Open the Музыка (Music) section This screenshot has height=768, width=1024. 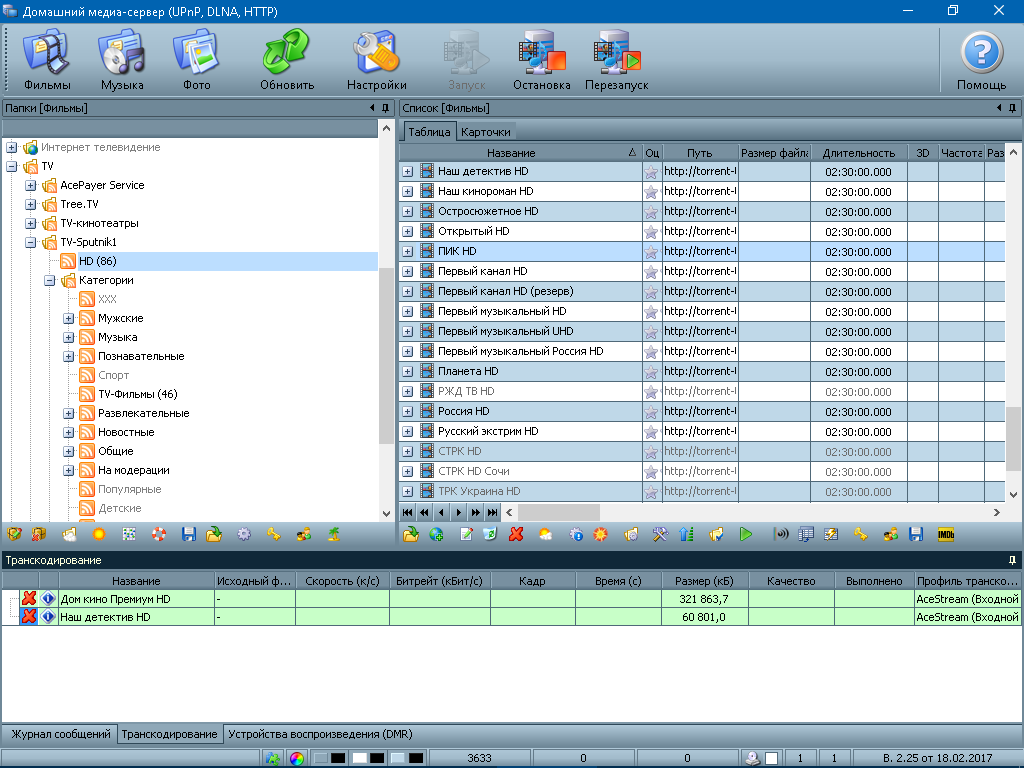click(x=122, y=59)
